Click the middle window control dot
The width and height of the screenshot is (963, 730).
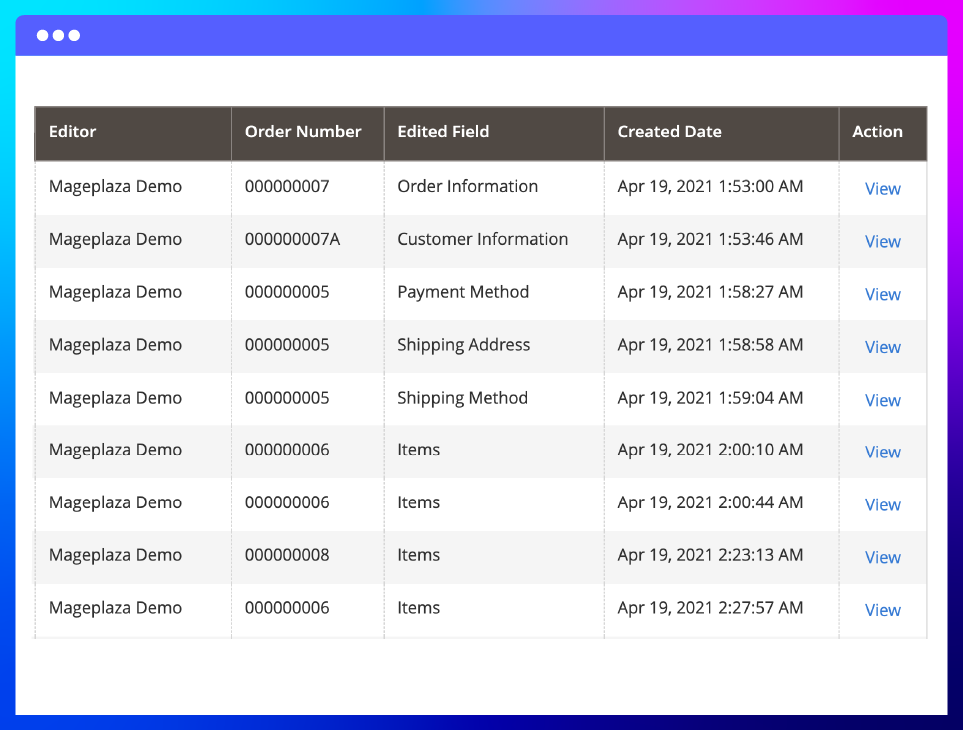coord(59,36)
